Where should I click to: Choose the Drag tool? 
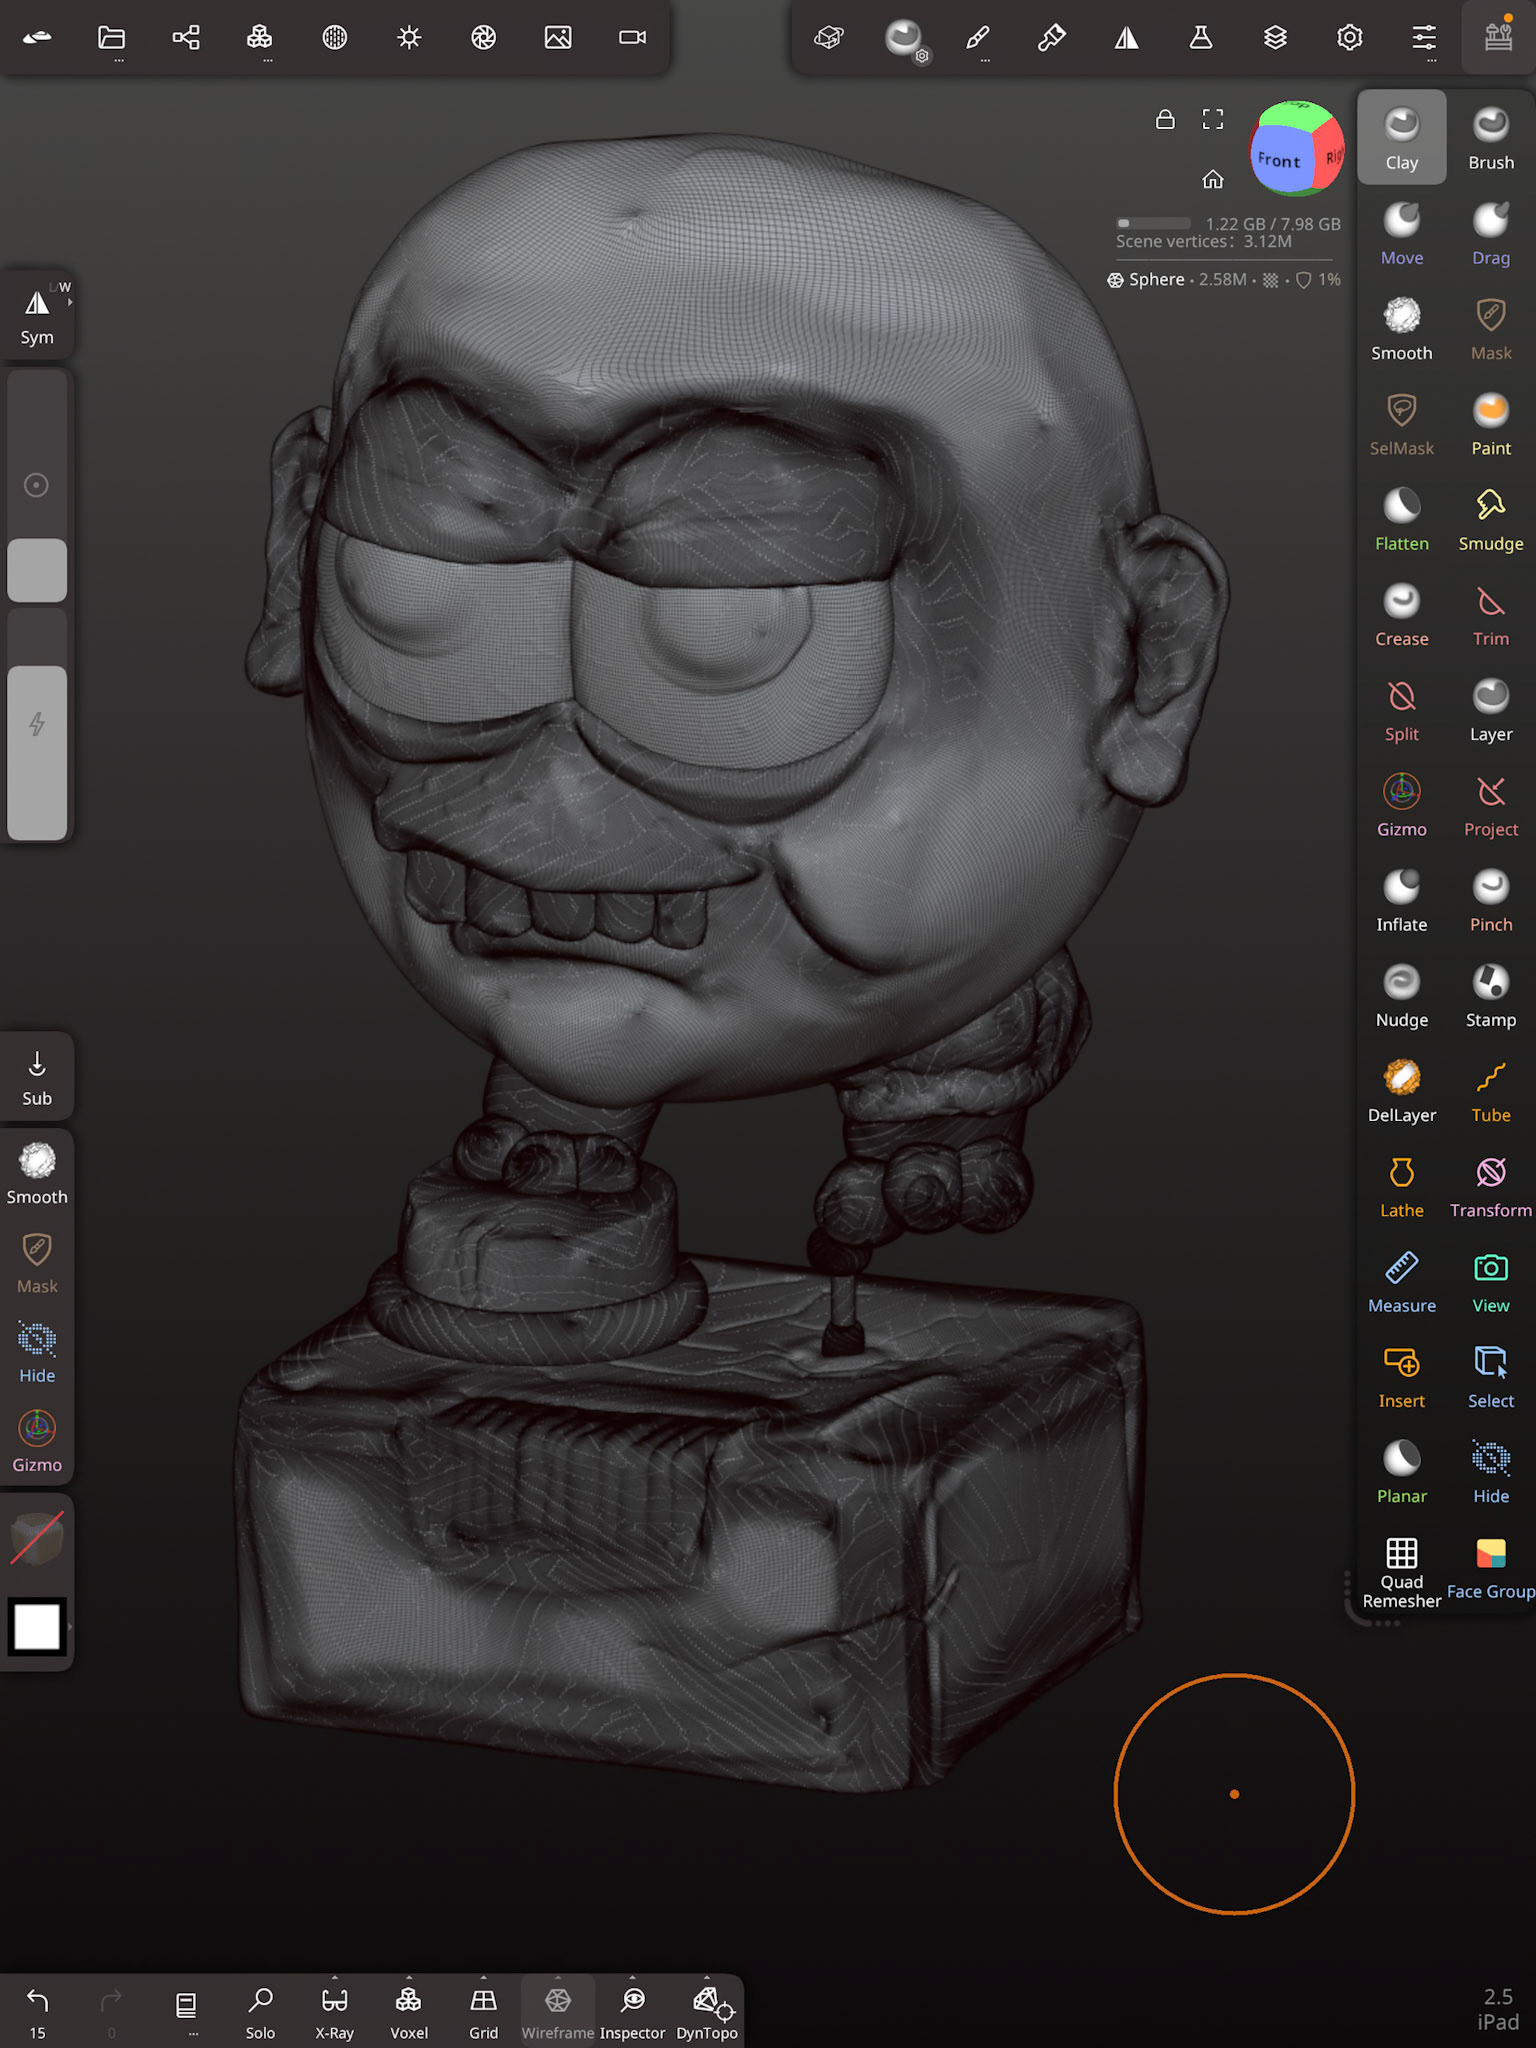(1490, 233)
